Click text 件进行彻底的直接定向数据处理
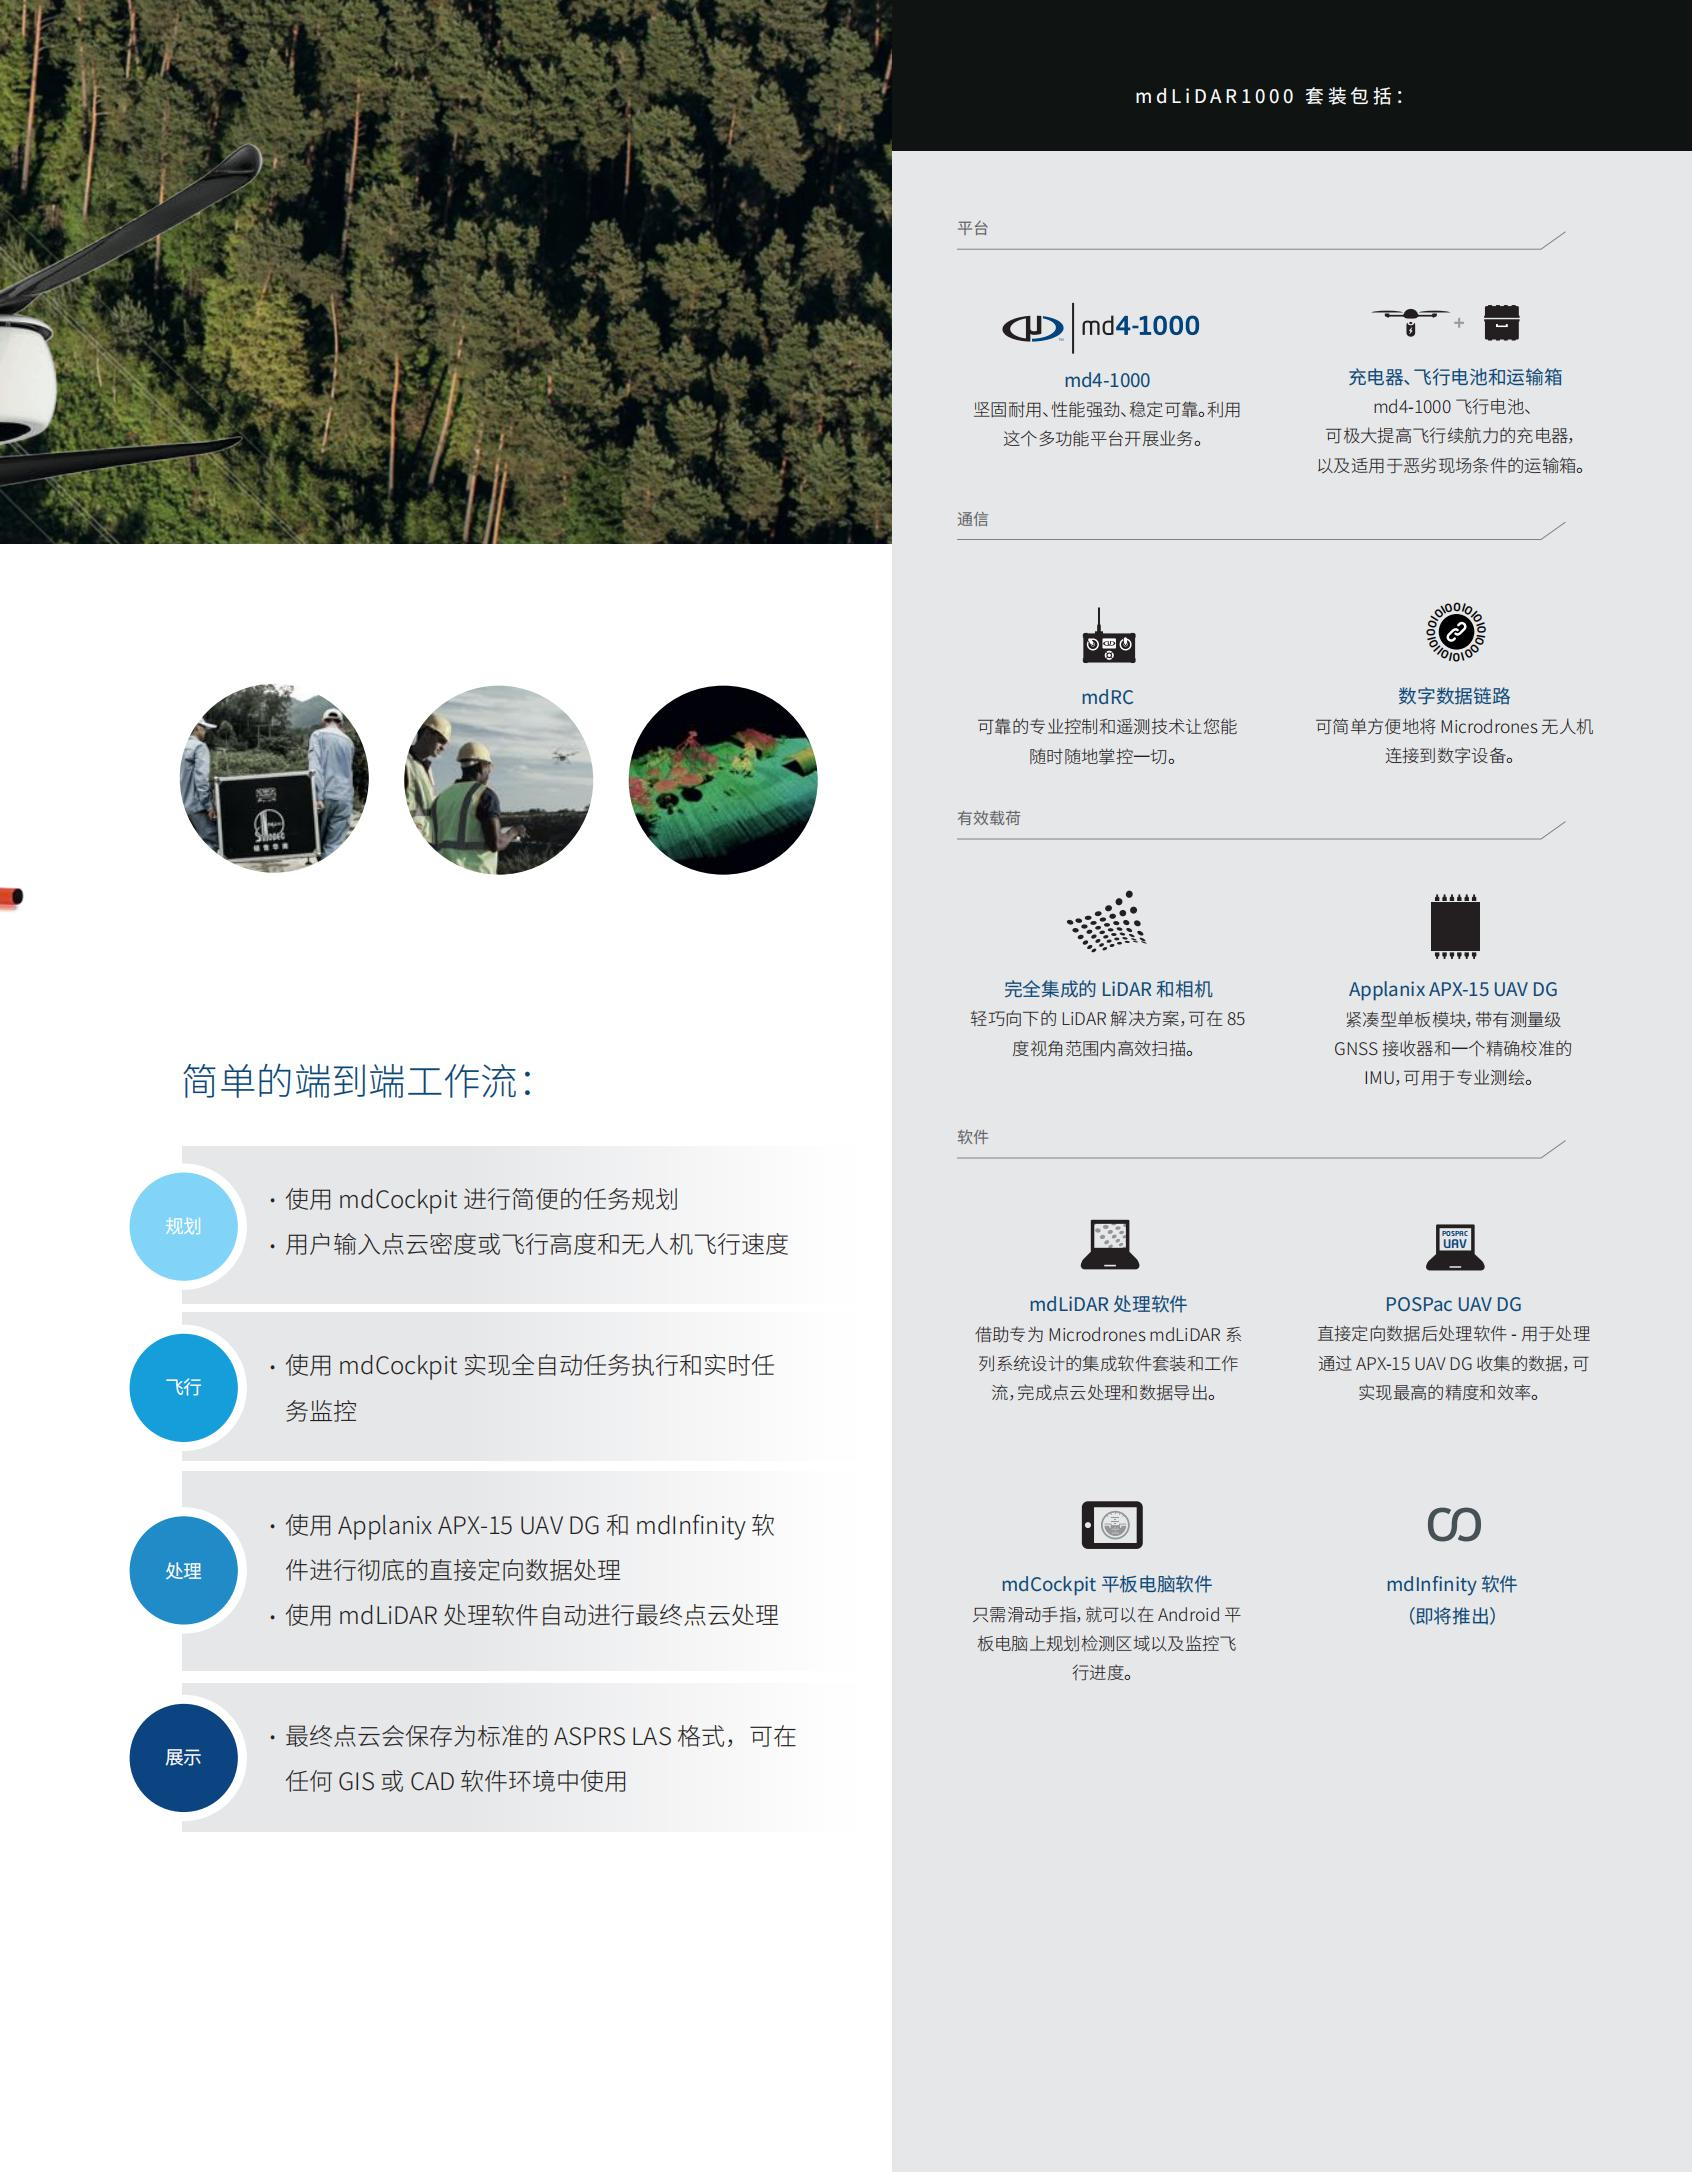 tap(453, 1570)
